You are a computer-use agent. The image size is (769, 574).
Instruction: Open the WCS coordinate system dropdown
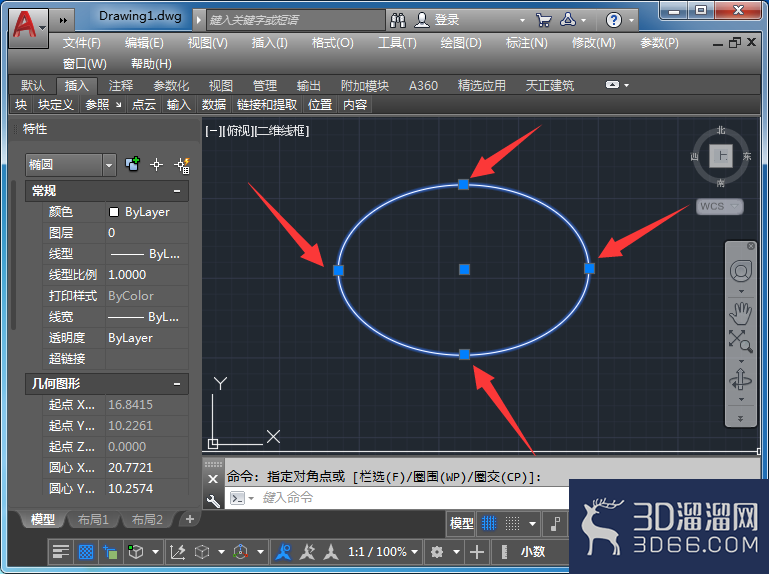tap(719, 207)
